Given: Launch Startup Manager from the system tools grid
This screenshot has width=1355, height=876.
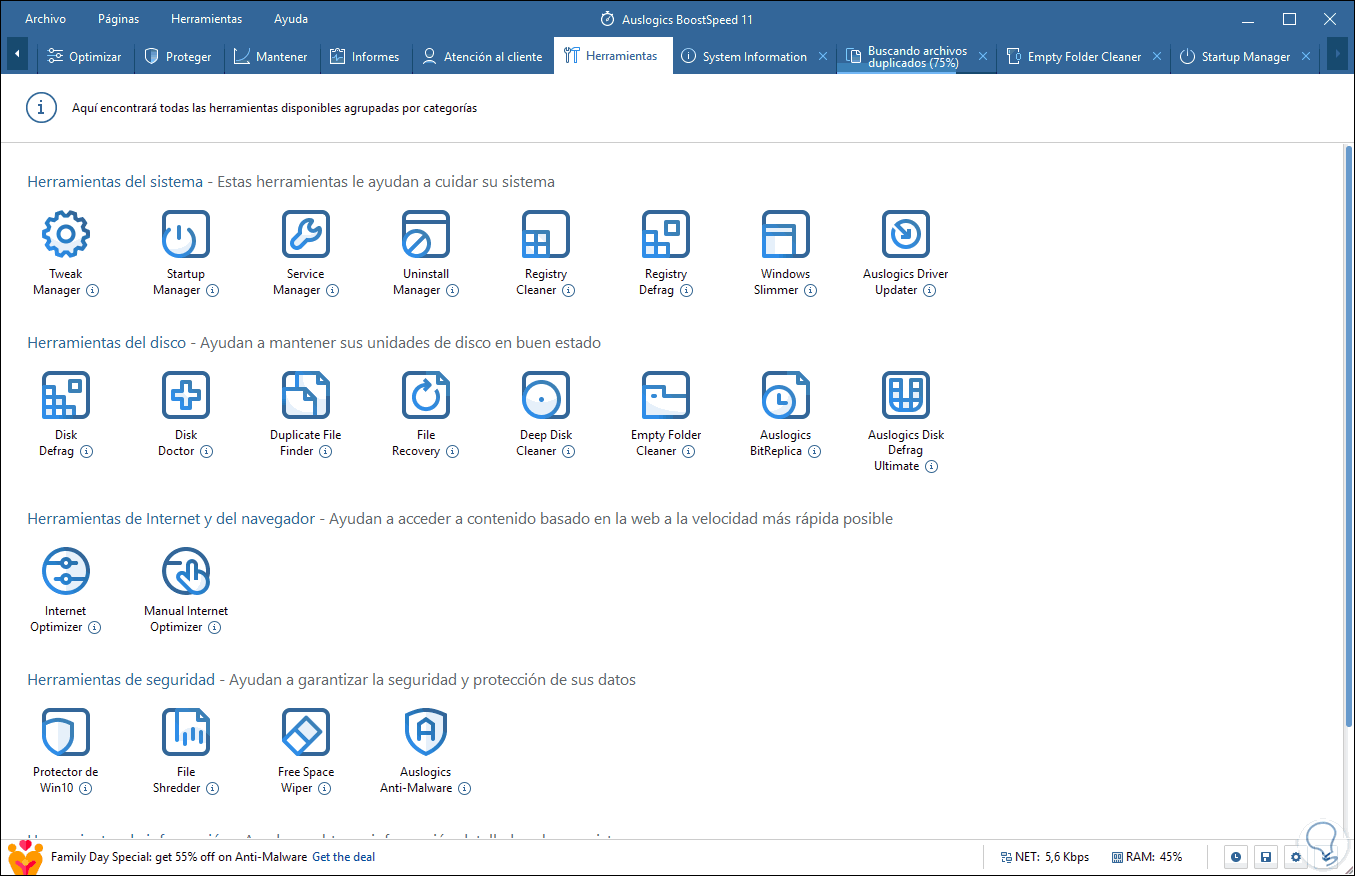Looking at the screenshot, I should click(x=186, y=235).
